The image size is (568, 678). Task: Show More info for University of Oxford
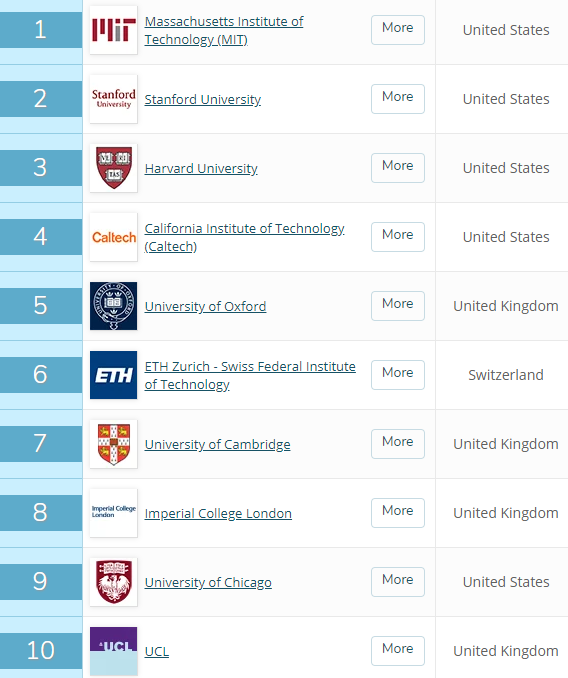pos(398,306)
